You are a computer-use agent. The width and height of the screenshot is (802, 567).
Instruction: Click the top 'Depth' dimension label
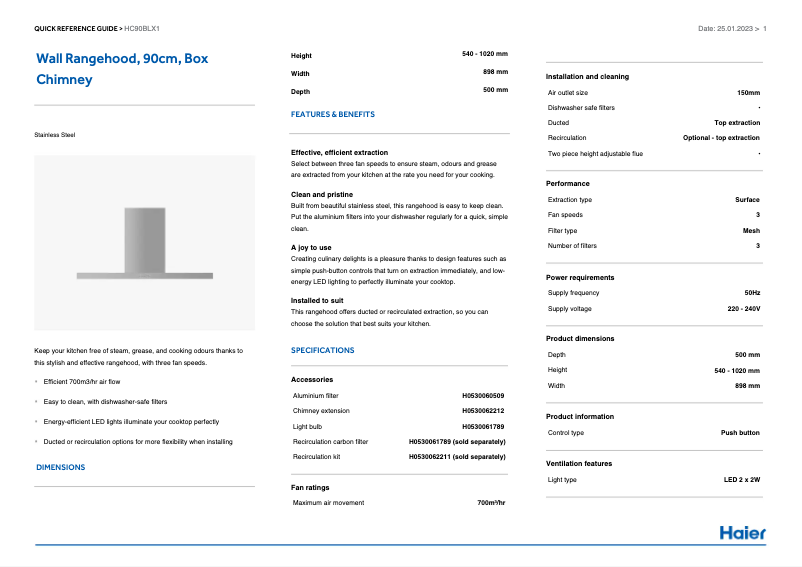[x=300, y=92]
